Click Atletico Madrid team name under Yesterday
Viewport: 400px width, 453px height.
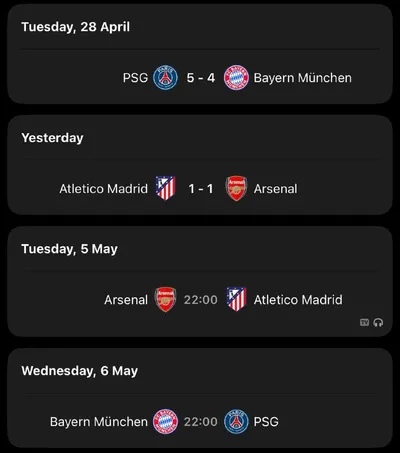coord(103,189)
